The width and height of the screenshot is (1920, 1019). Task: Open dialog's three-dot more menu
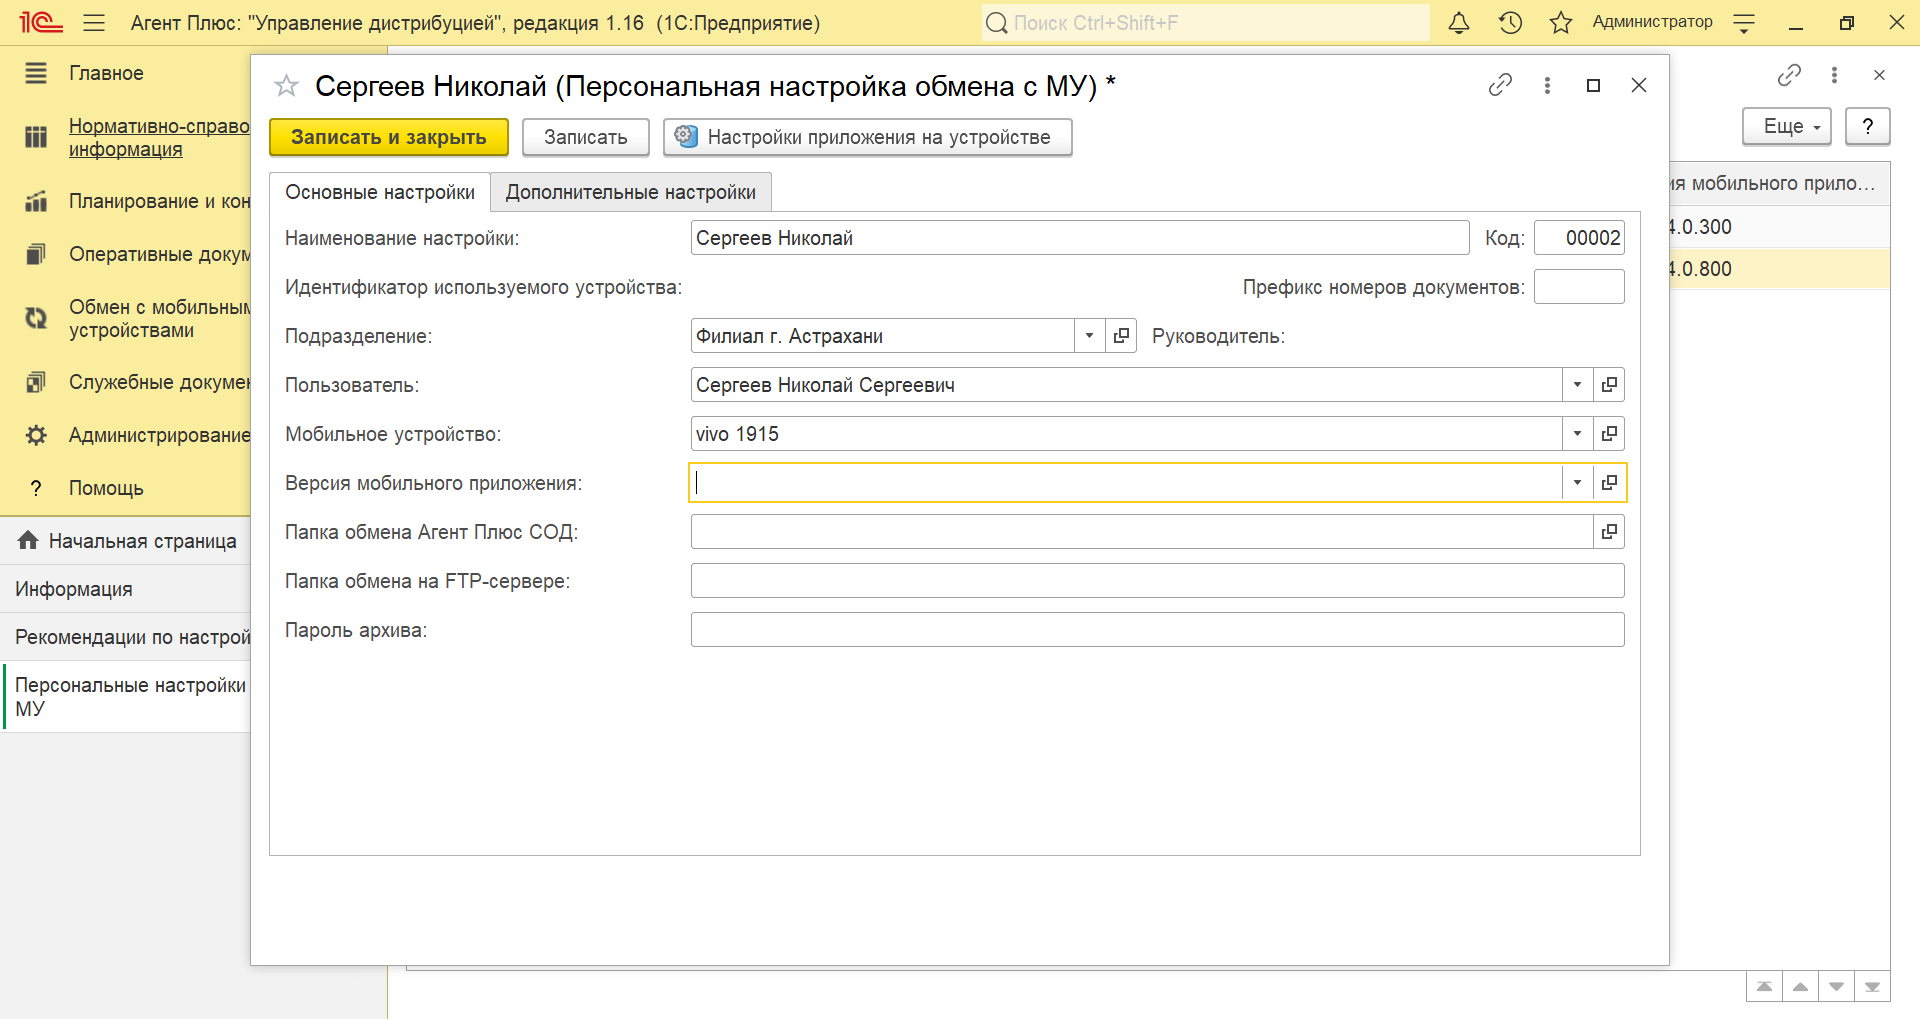click(1547, 85)
